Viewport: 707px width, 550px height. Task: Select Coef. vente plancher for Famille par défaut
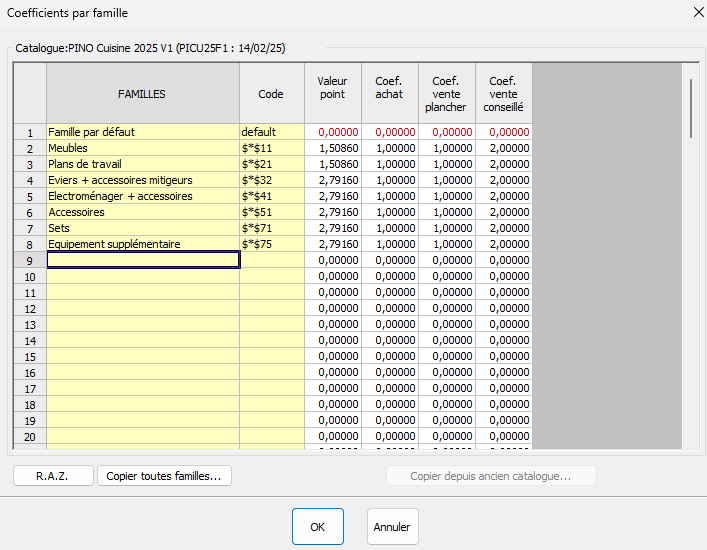click(x=447, y=132)
